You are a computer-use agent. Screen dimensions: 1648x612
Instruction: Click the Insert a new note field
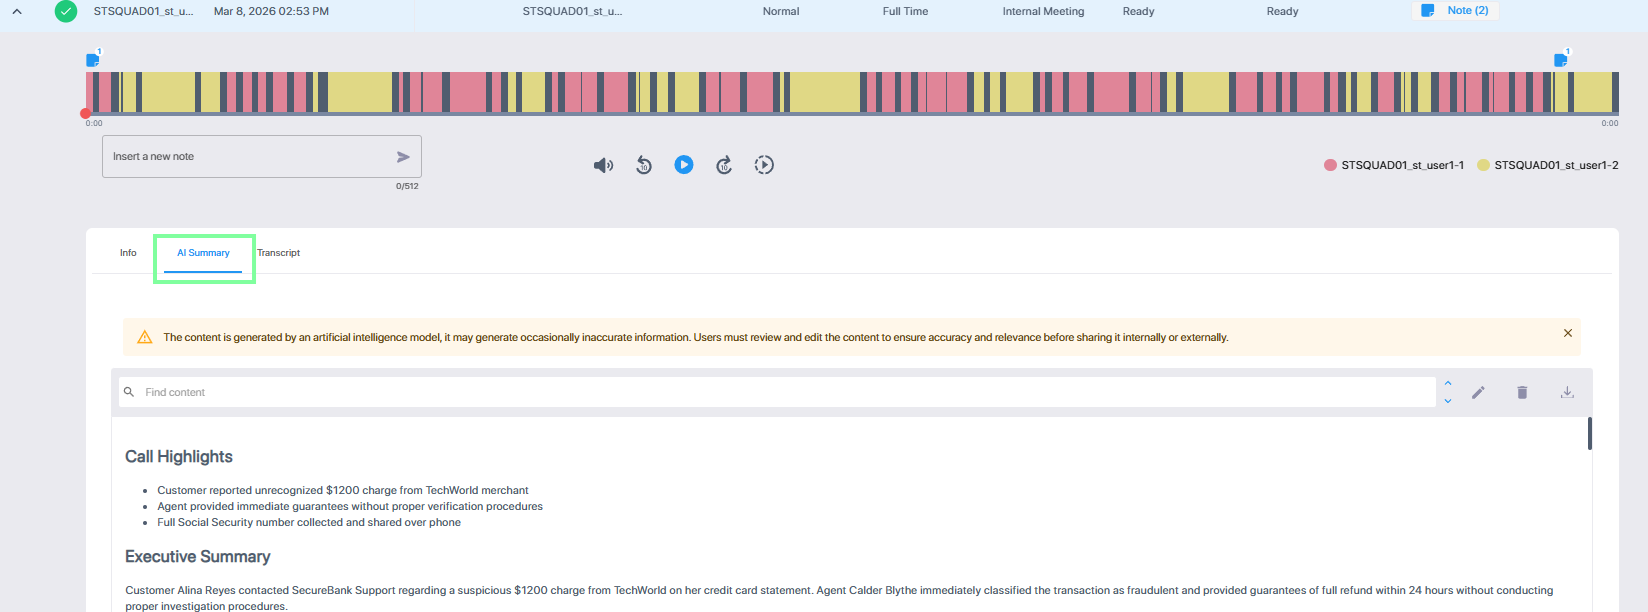250,157
